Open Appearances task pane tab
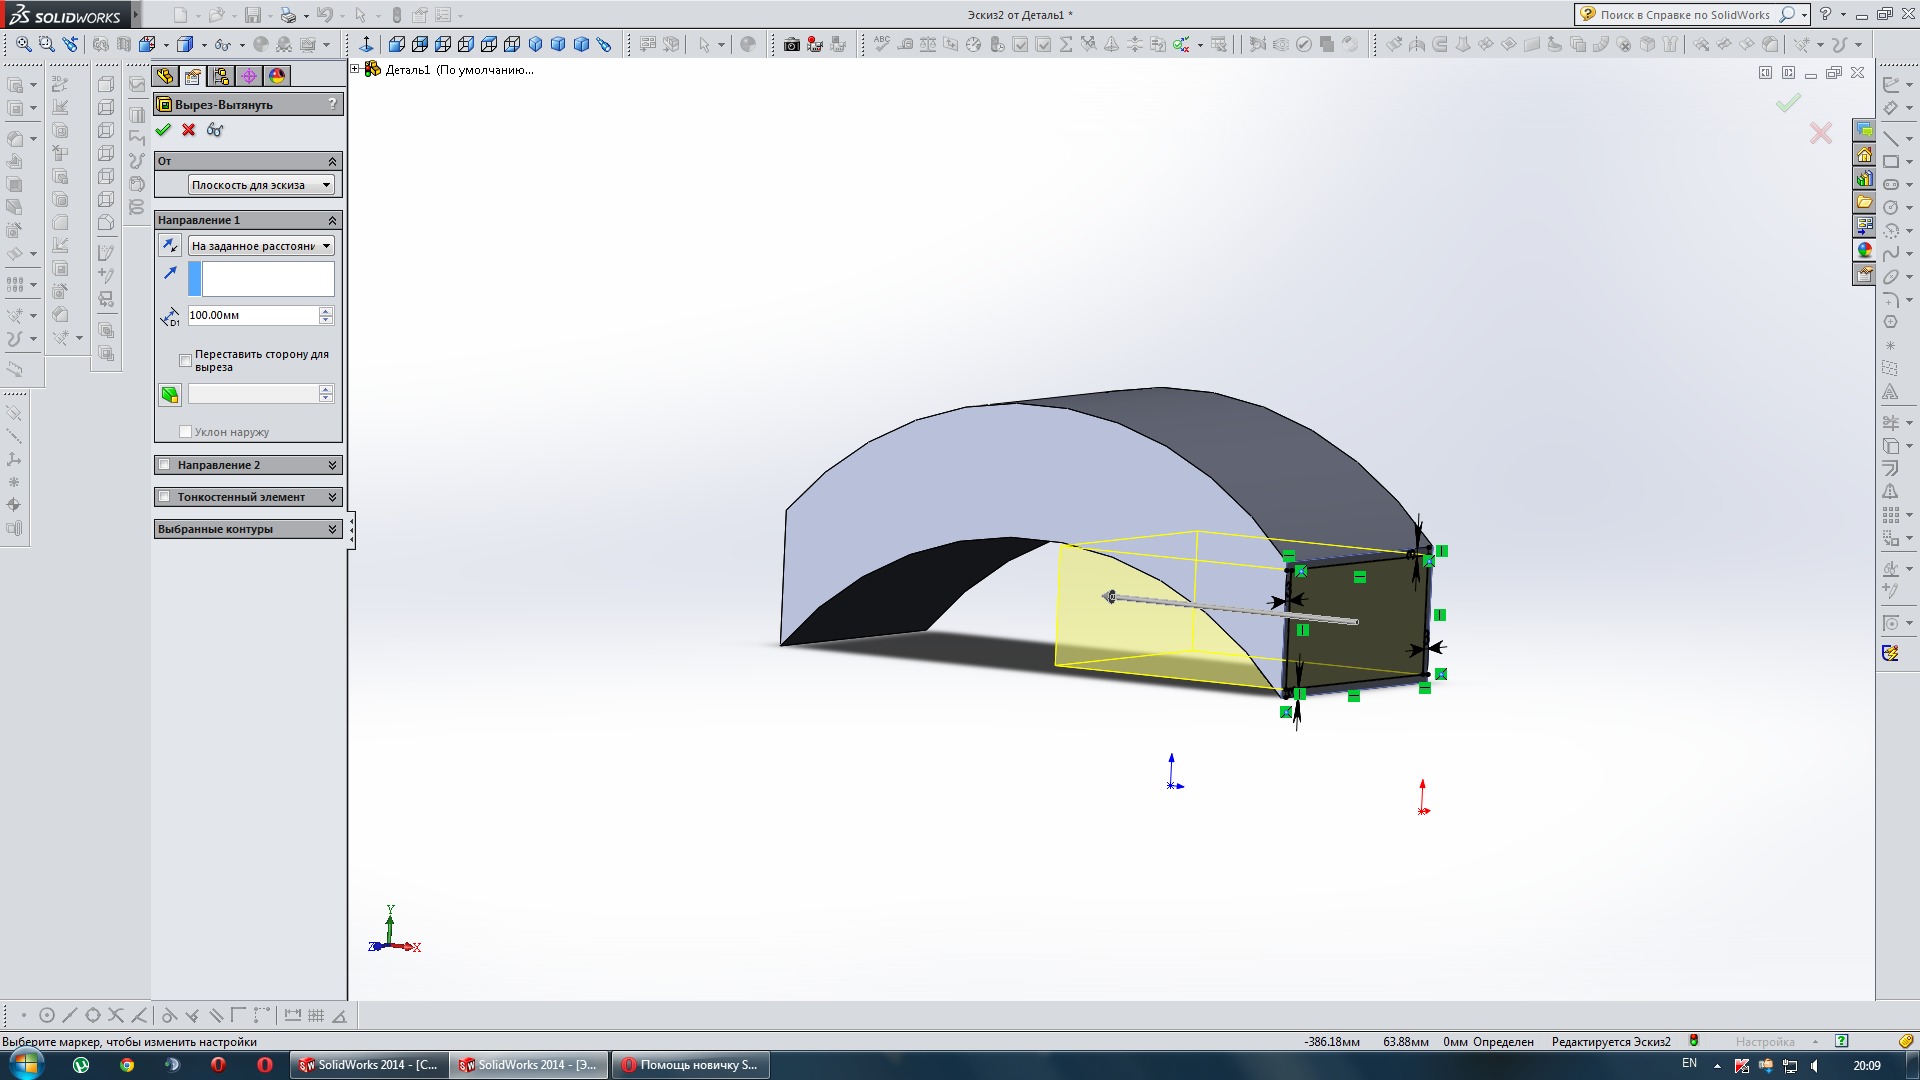Screen dimensions: 1920x1080 1865,250
